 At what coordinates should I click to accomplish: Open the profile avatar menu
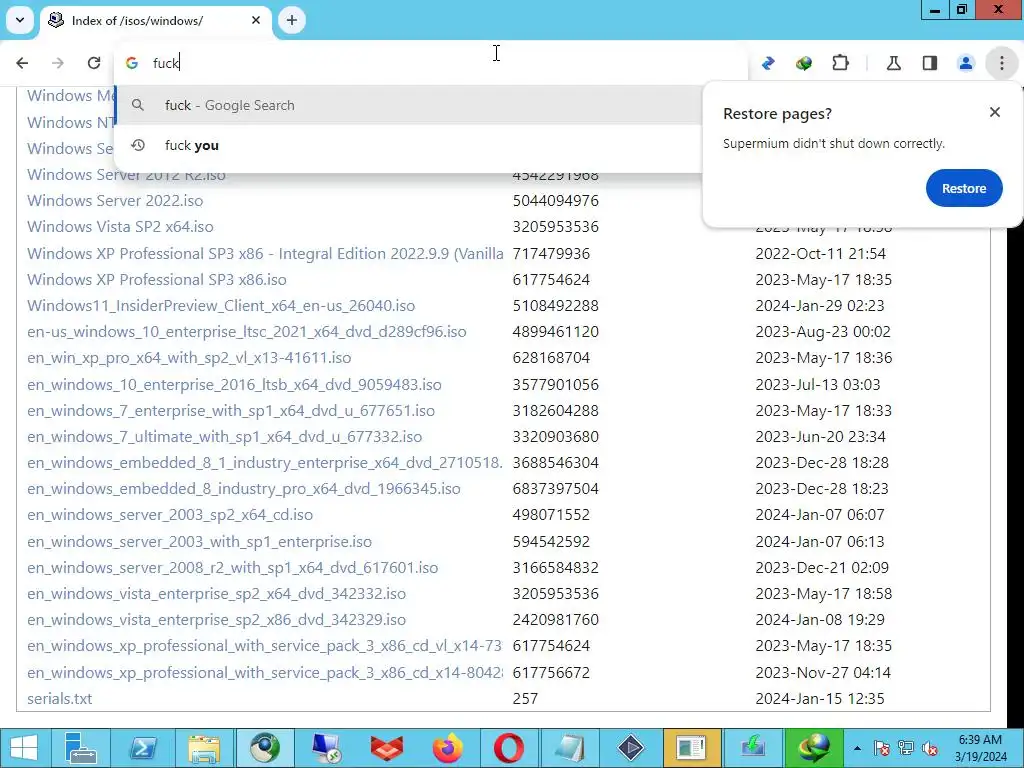[x=966, y=63]
